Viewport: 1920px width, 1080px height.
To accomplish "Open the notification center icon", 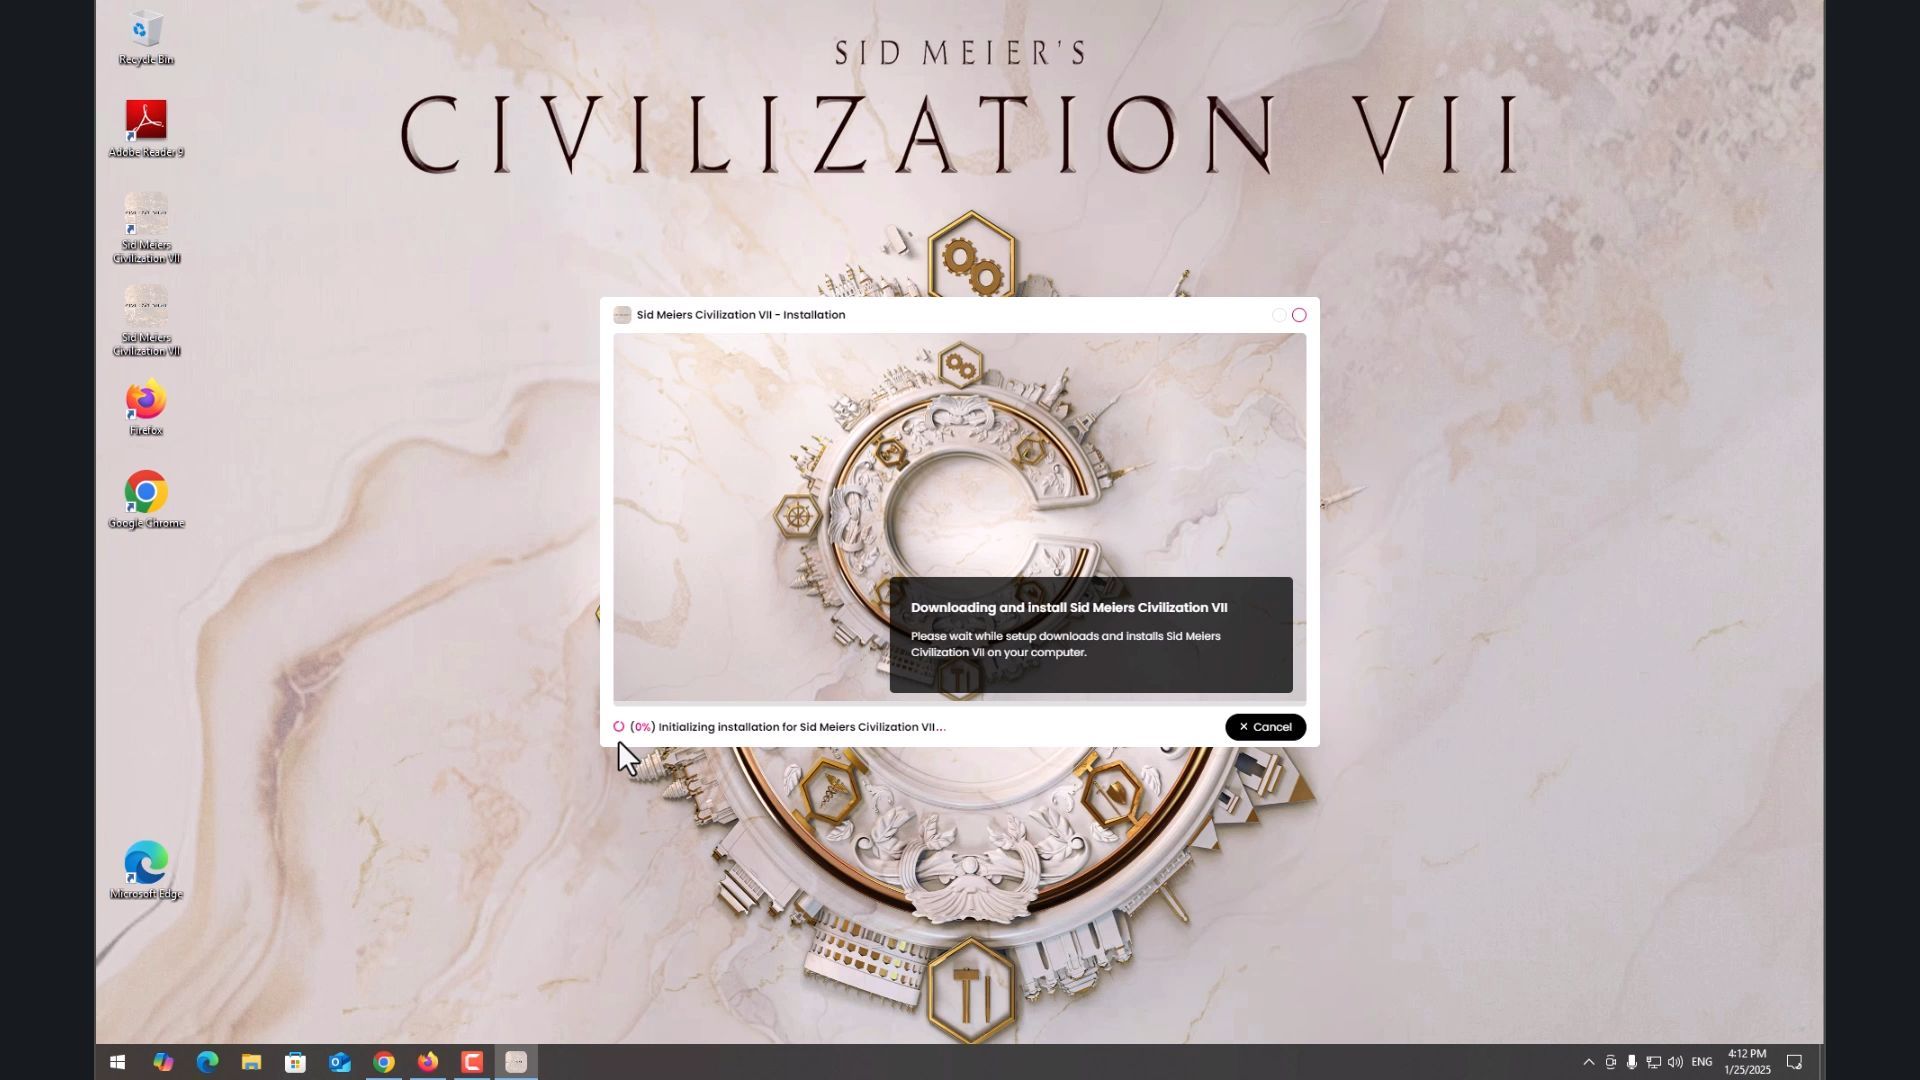I will click(1795, 1062).
